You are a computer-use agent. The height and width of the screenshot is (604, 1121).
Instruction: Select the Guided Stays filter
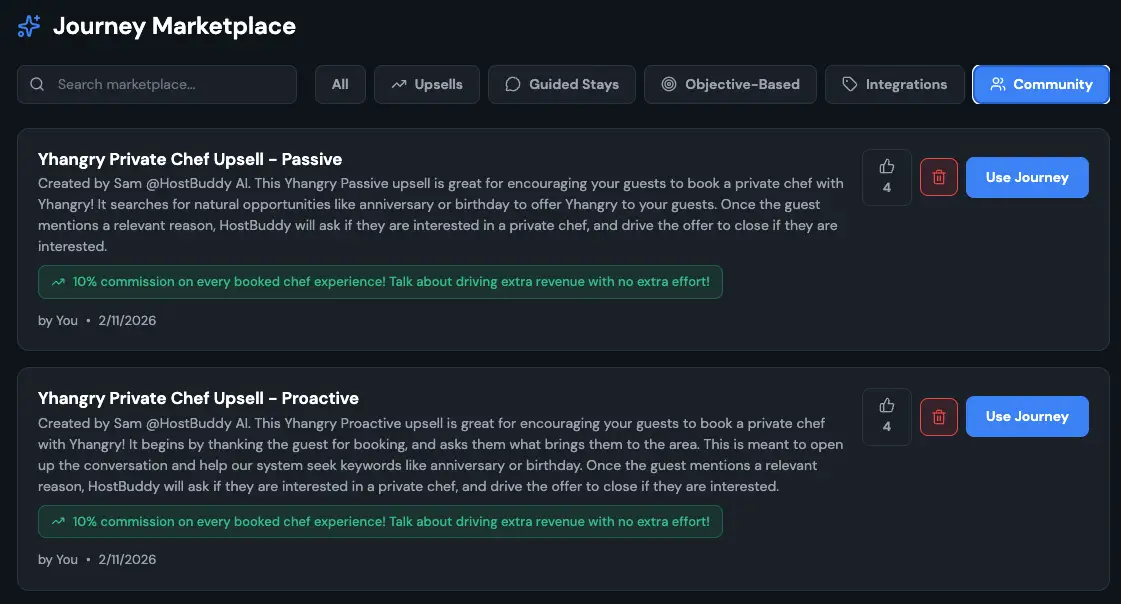tap(562, 84)
